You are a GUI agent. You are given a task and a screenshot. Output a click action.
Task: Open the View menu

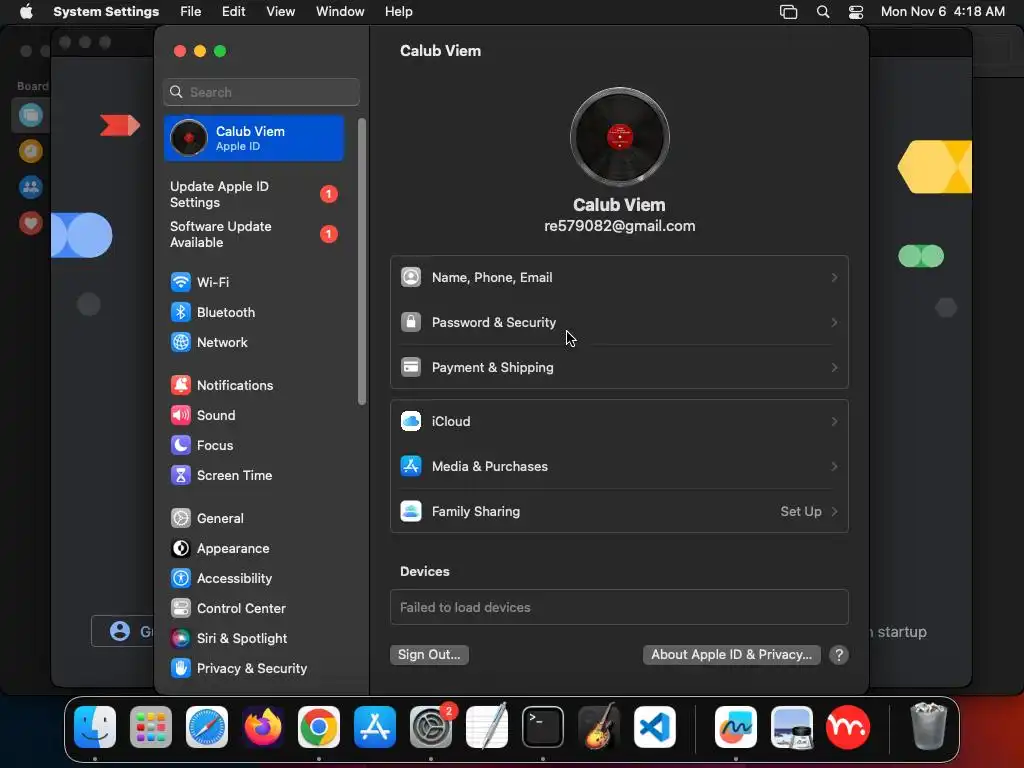280,12
